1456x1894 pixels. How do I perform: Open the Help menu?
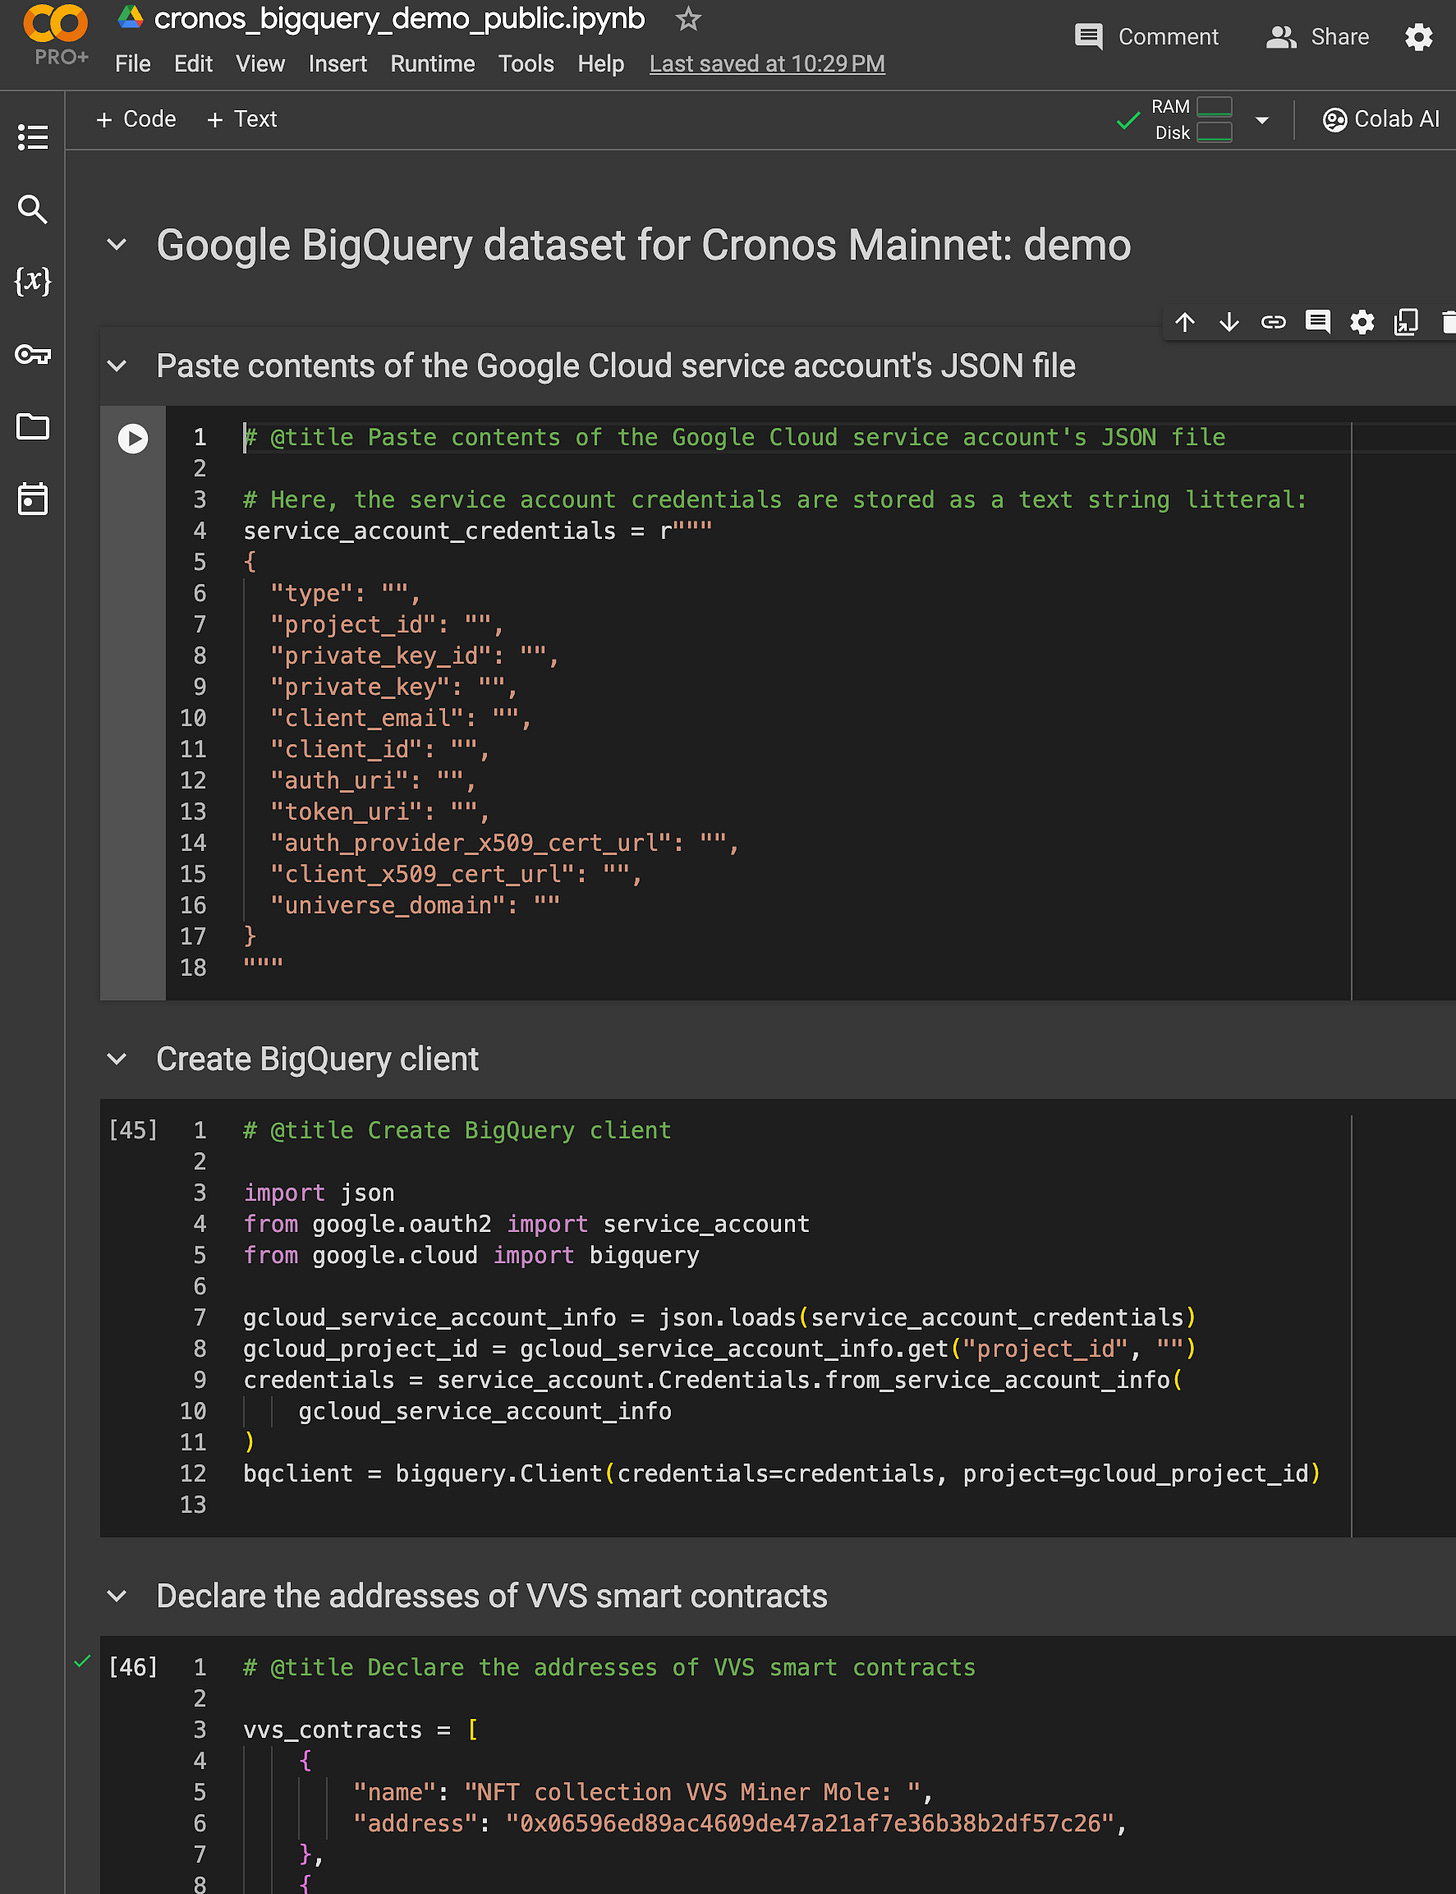coord(601,64)
